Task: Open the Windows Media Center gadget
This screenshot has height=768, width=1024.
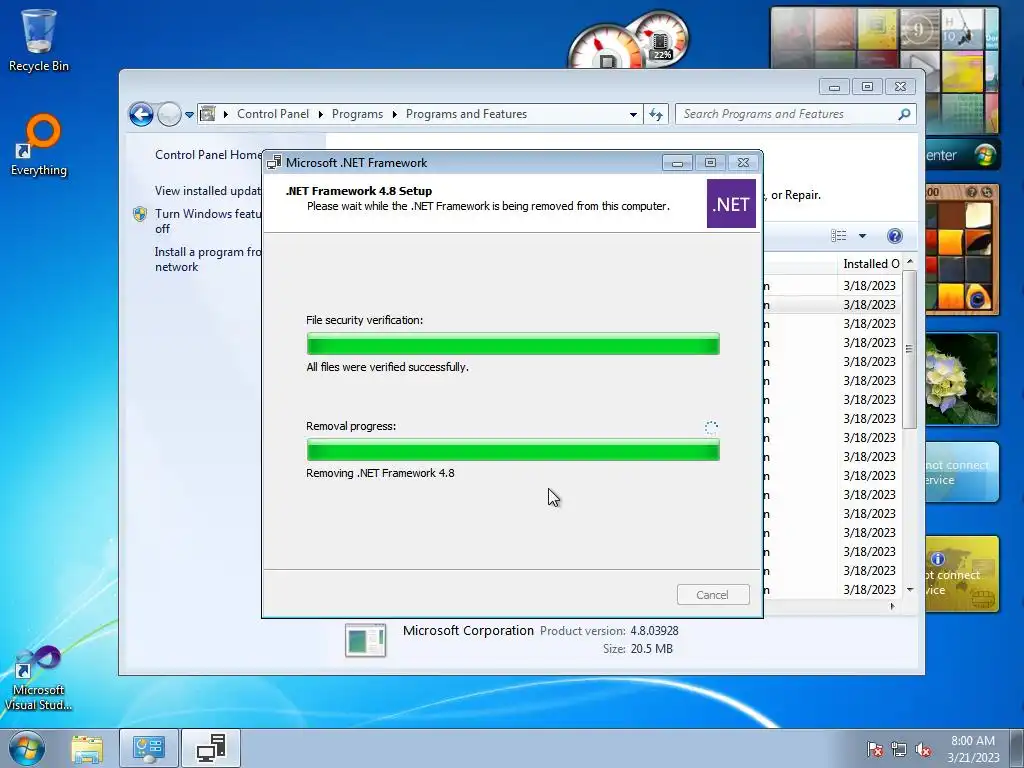Action: point(962,155)
